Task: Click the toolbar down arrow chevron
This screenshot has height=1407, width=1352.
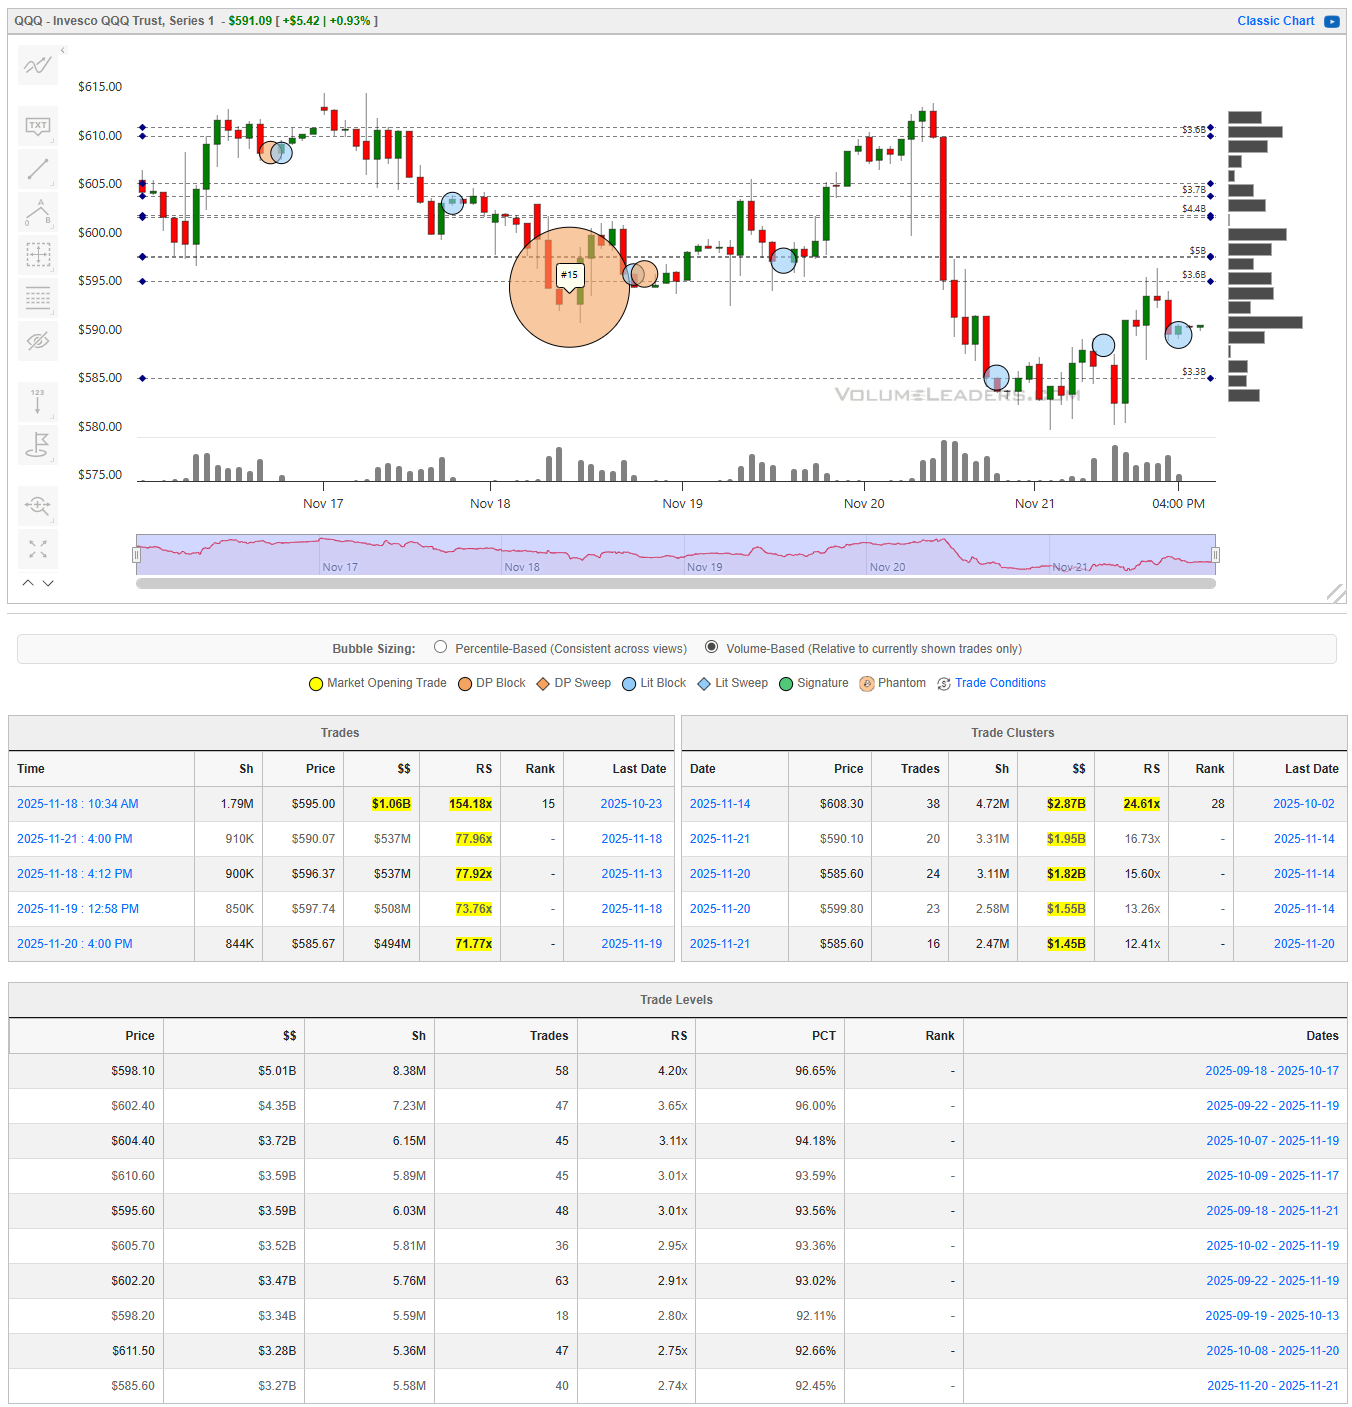Action: coord(48,582)
